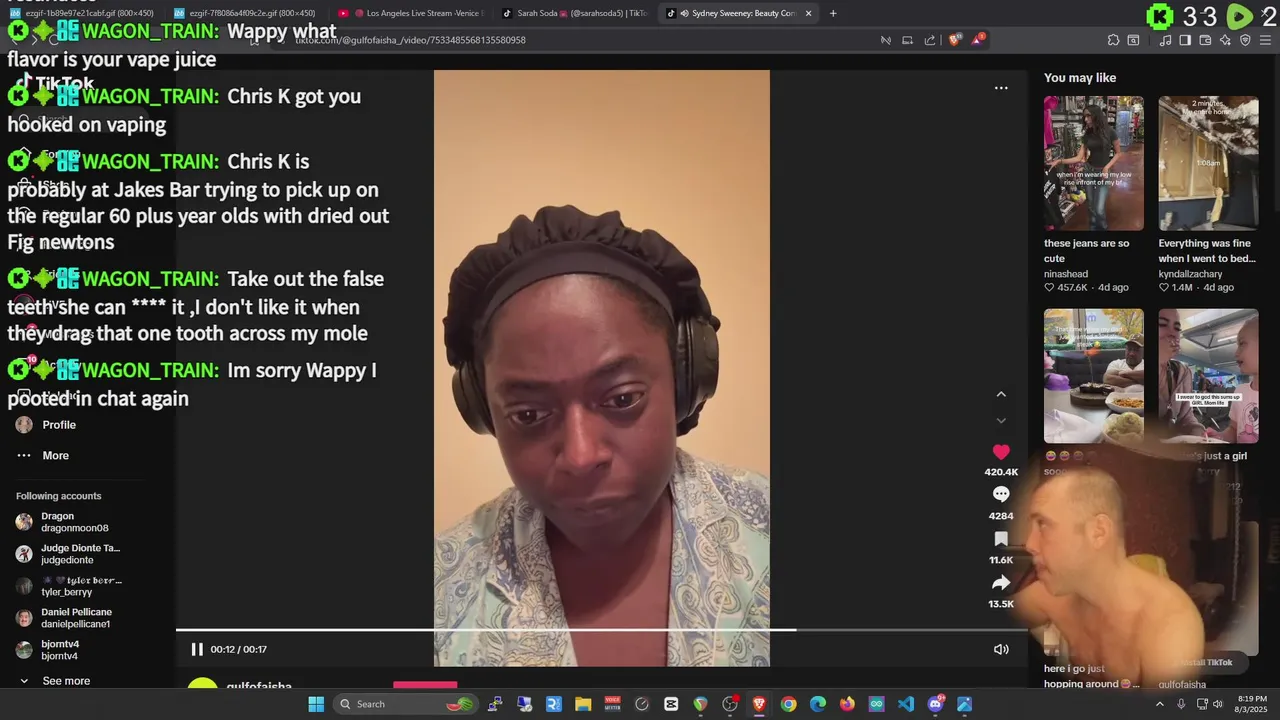
Task: Open Daniel Pellicane following account
Action: 64,618
